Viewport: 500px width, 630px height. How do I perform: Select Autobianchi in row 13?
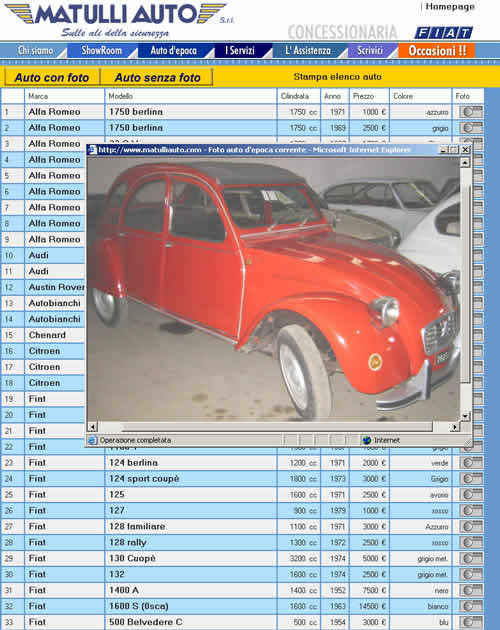54,303
